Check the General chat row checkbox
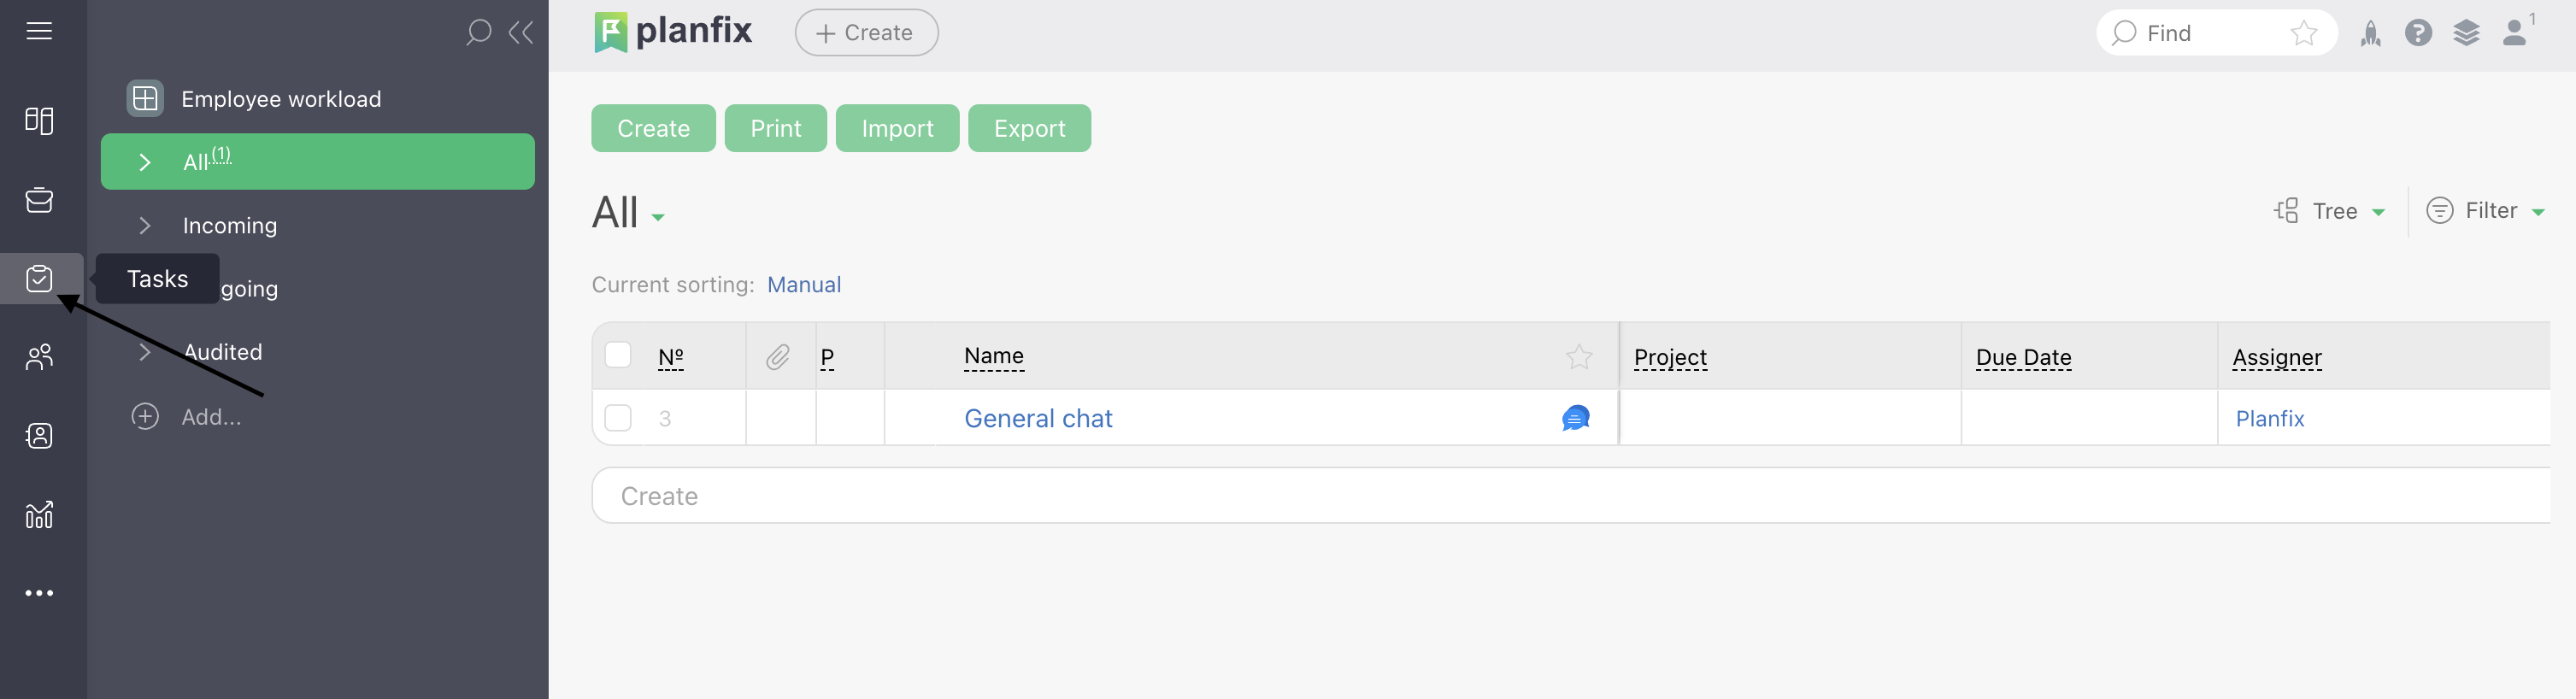This screenshot has height=699, width=2576. tap(618, 418)
